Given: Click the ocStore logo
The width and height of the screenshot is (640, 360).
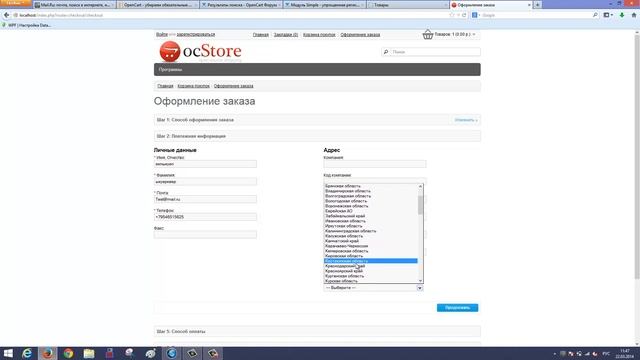Looking at the screenshot, I should [x=200, y=51].
